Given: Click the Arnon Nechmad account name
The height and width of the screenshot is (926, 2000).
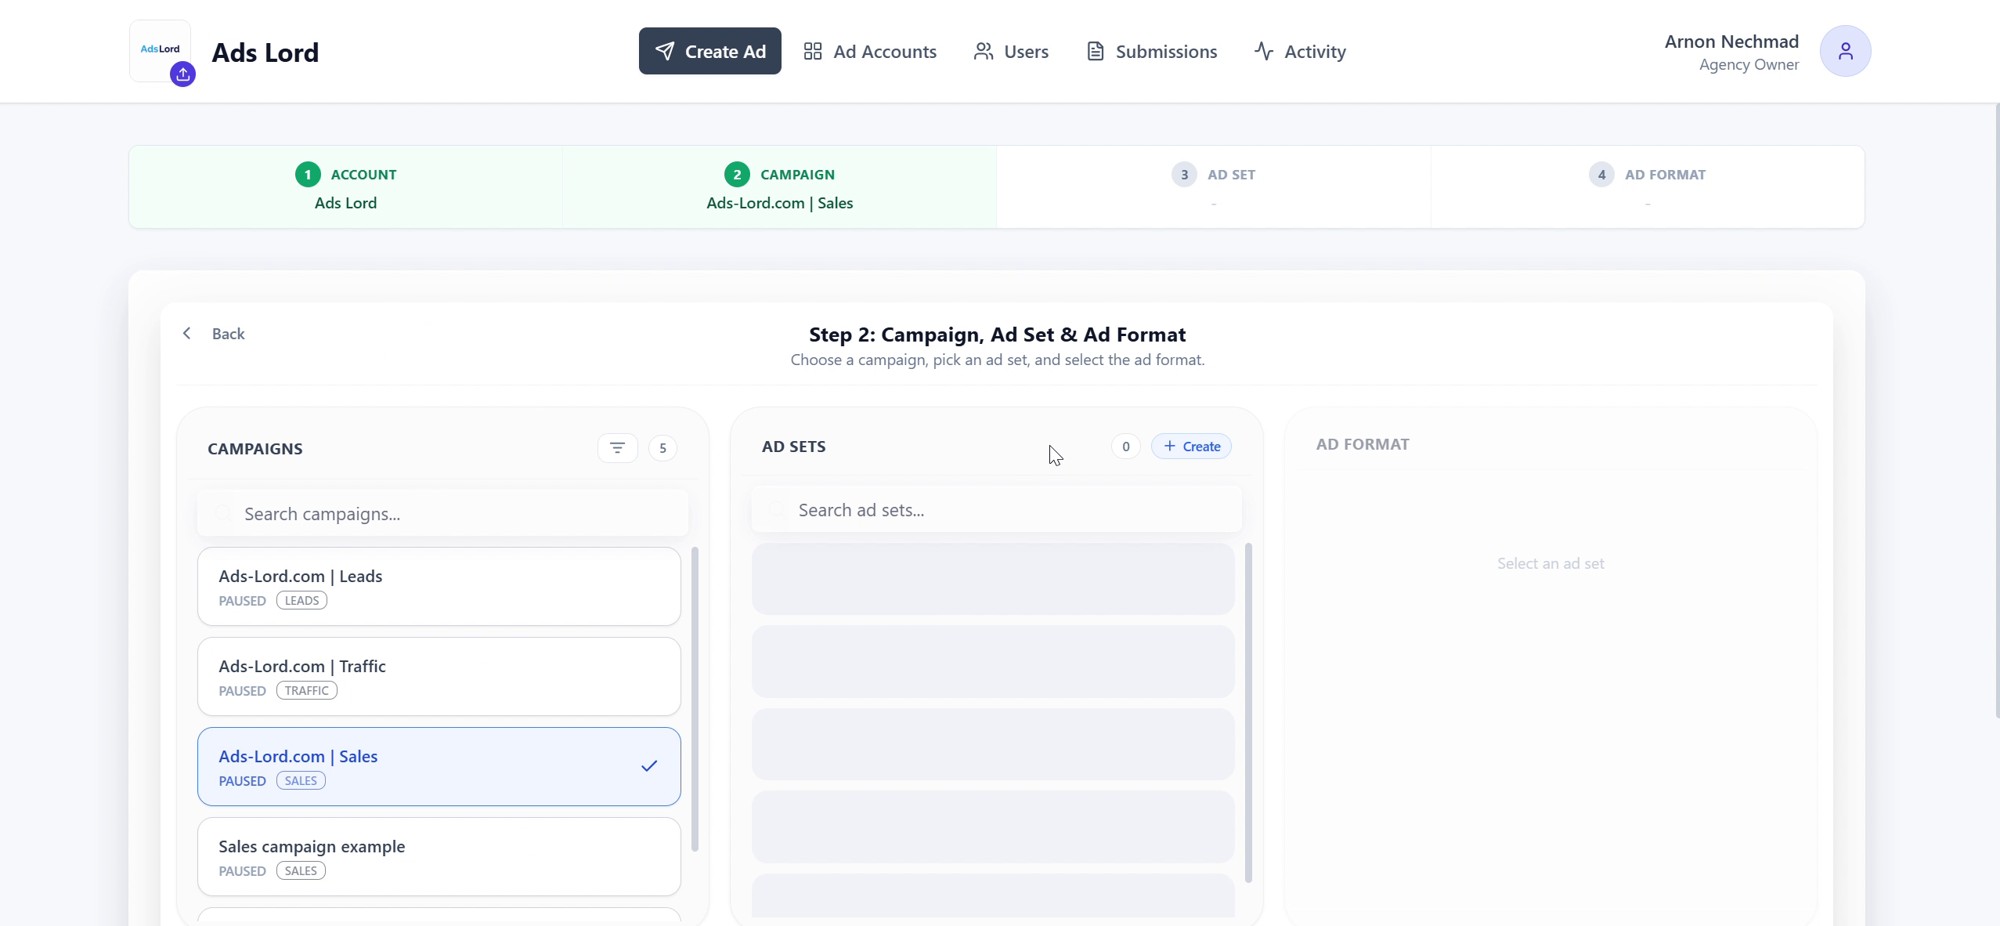Looking at the screenshot, I should pyautogui.click(x=1731, y=41).
